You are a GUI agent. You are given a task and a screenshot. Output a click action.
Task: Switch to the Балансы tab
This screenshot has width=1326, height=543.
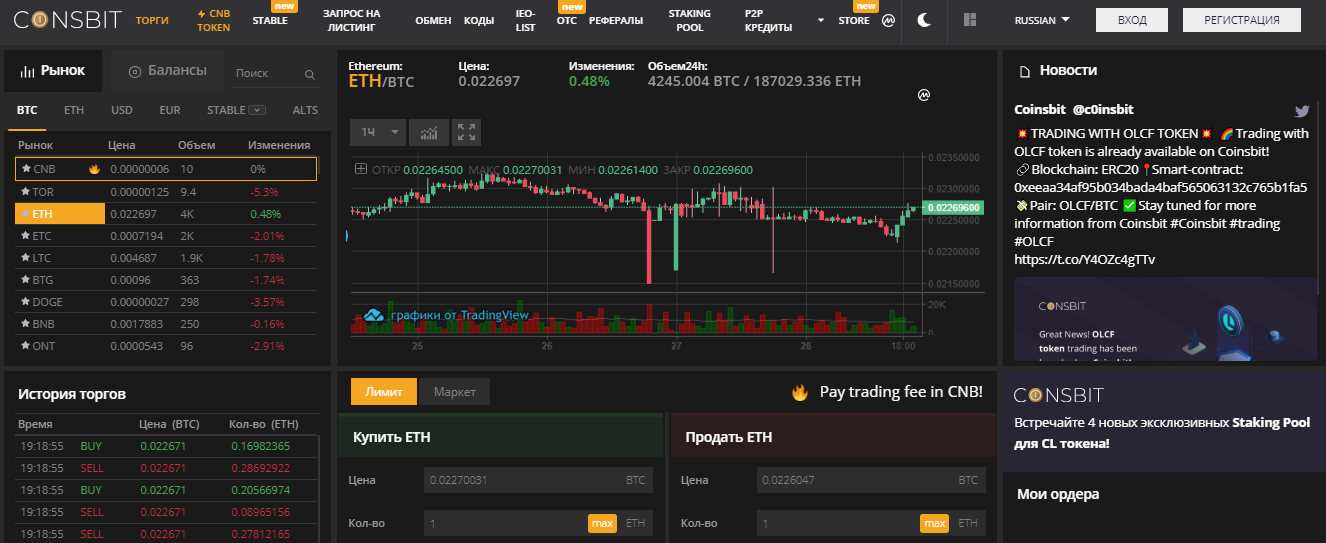click(167, 71)
